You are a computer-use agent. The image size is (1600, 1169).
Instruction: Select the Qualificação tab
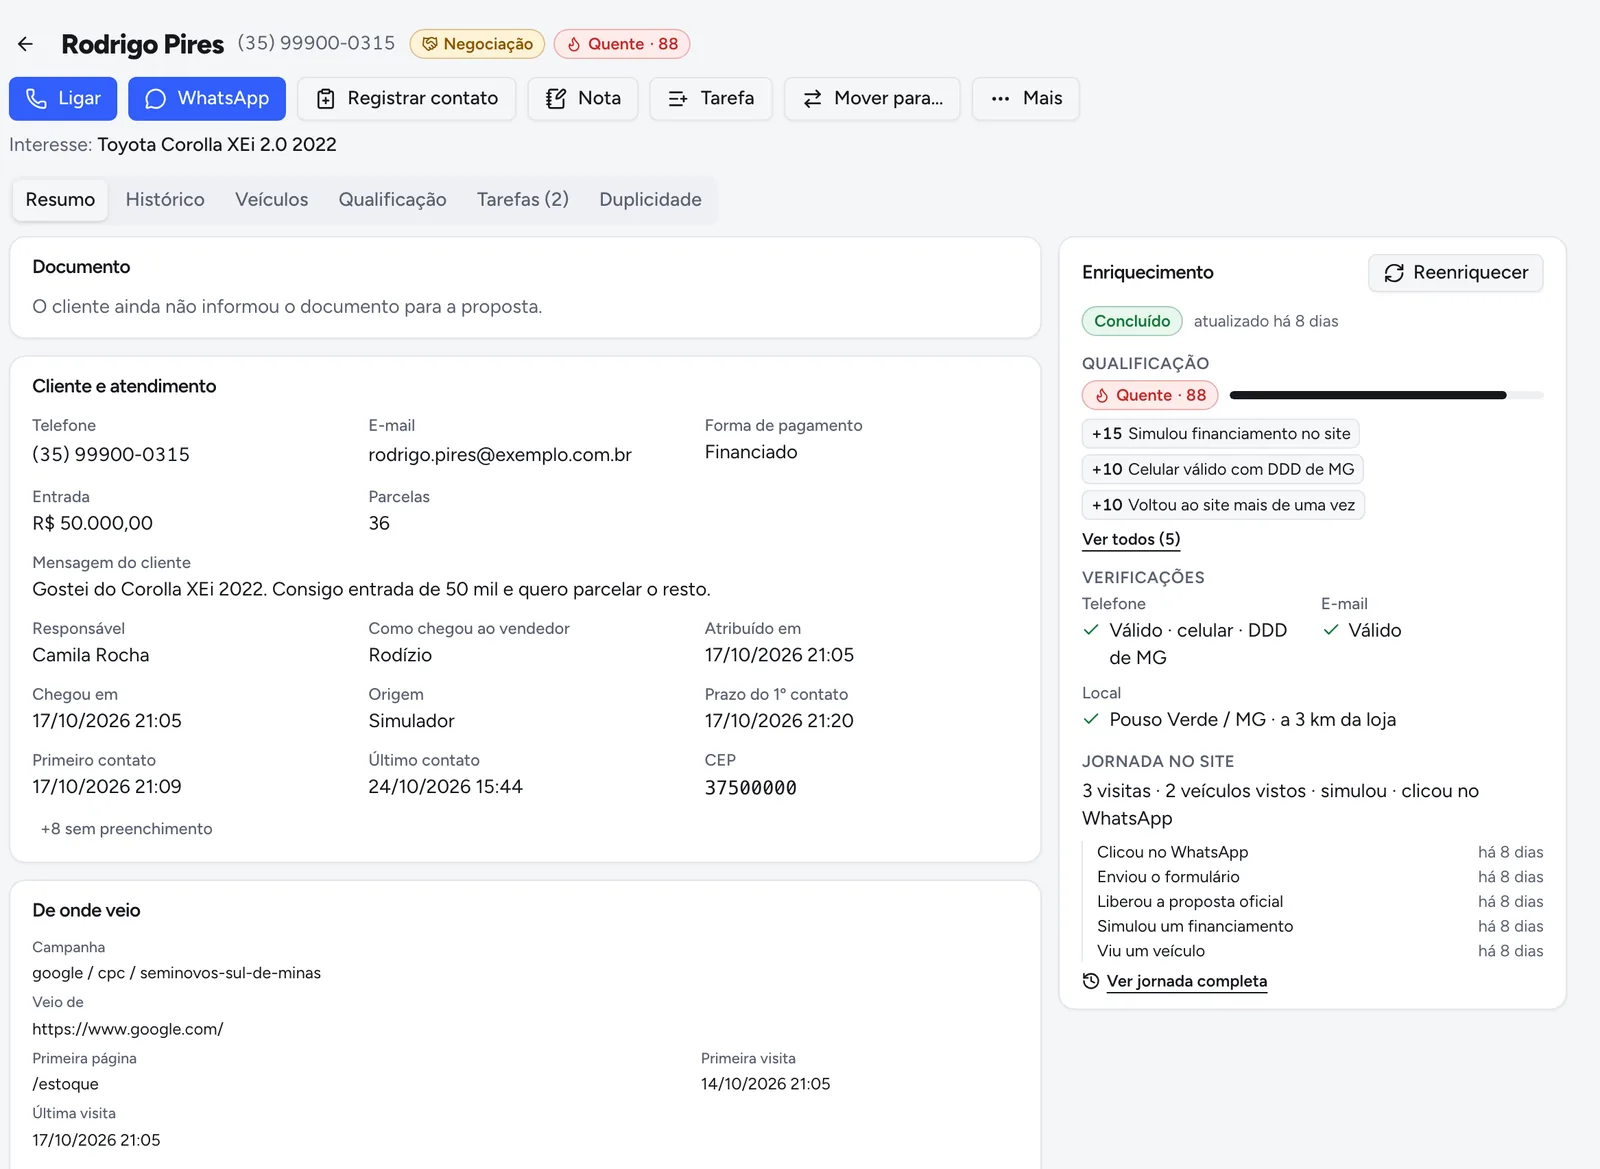tap(393, 200)
